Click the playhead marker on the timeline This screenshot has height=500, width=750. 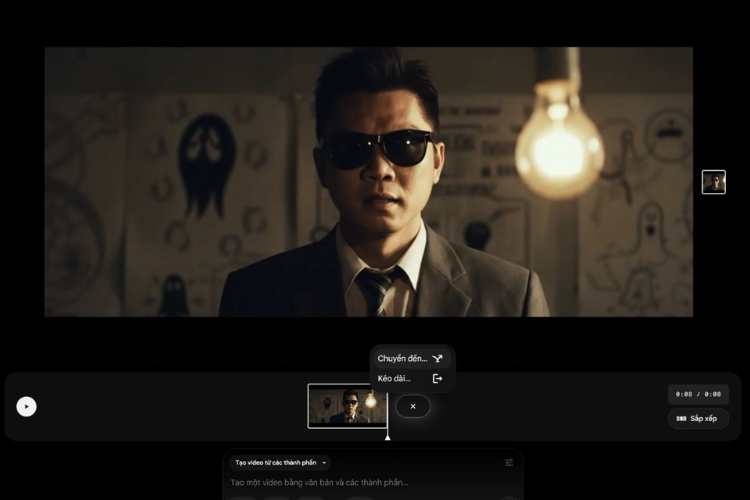[x=387, y=436]
